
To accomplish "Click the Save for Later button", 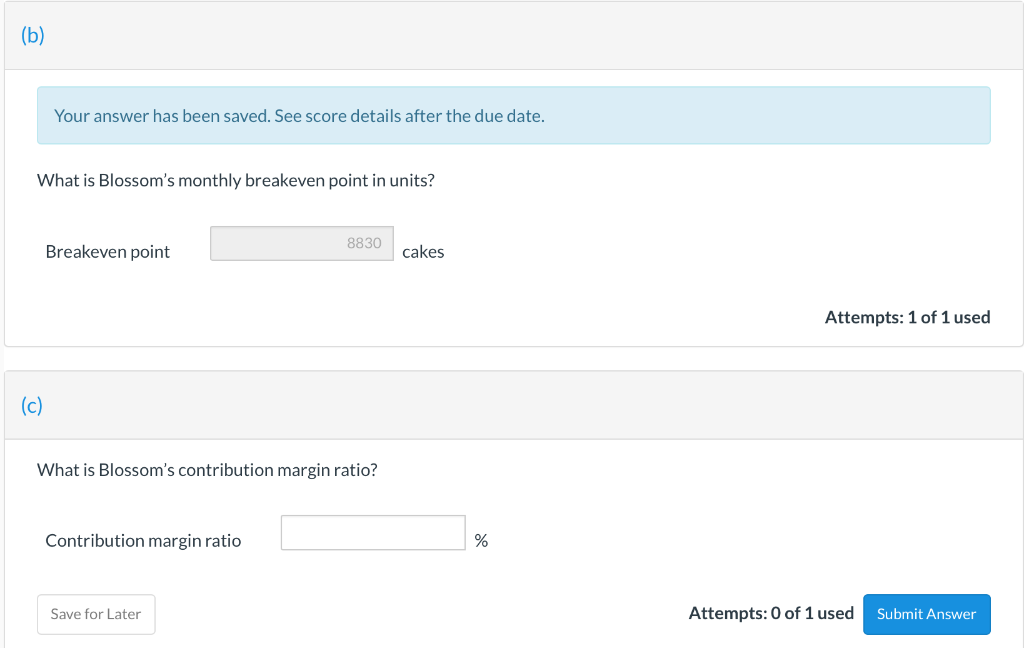I will pyautogui.click(x=96, y=614).
